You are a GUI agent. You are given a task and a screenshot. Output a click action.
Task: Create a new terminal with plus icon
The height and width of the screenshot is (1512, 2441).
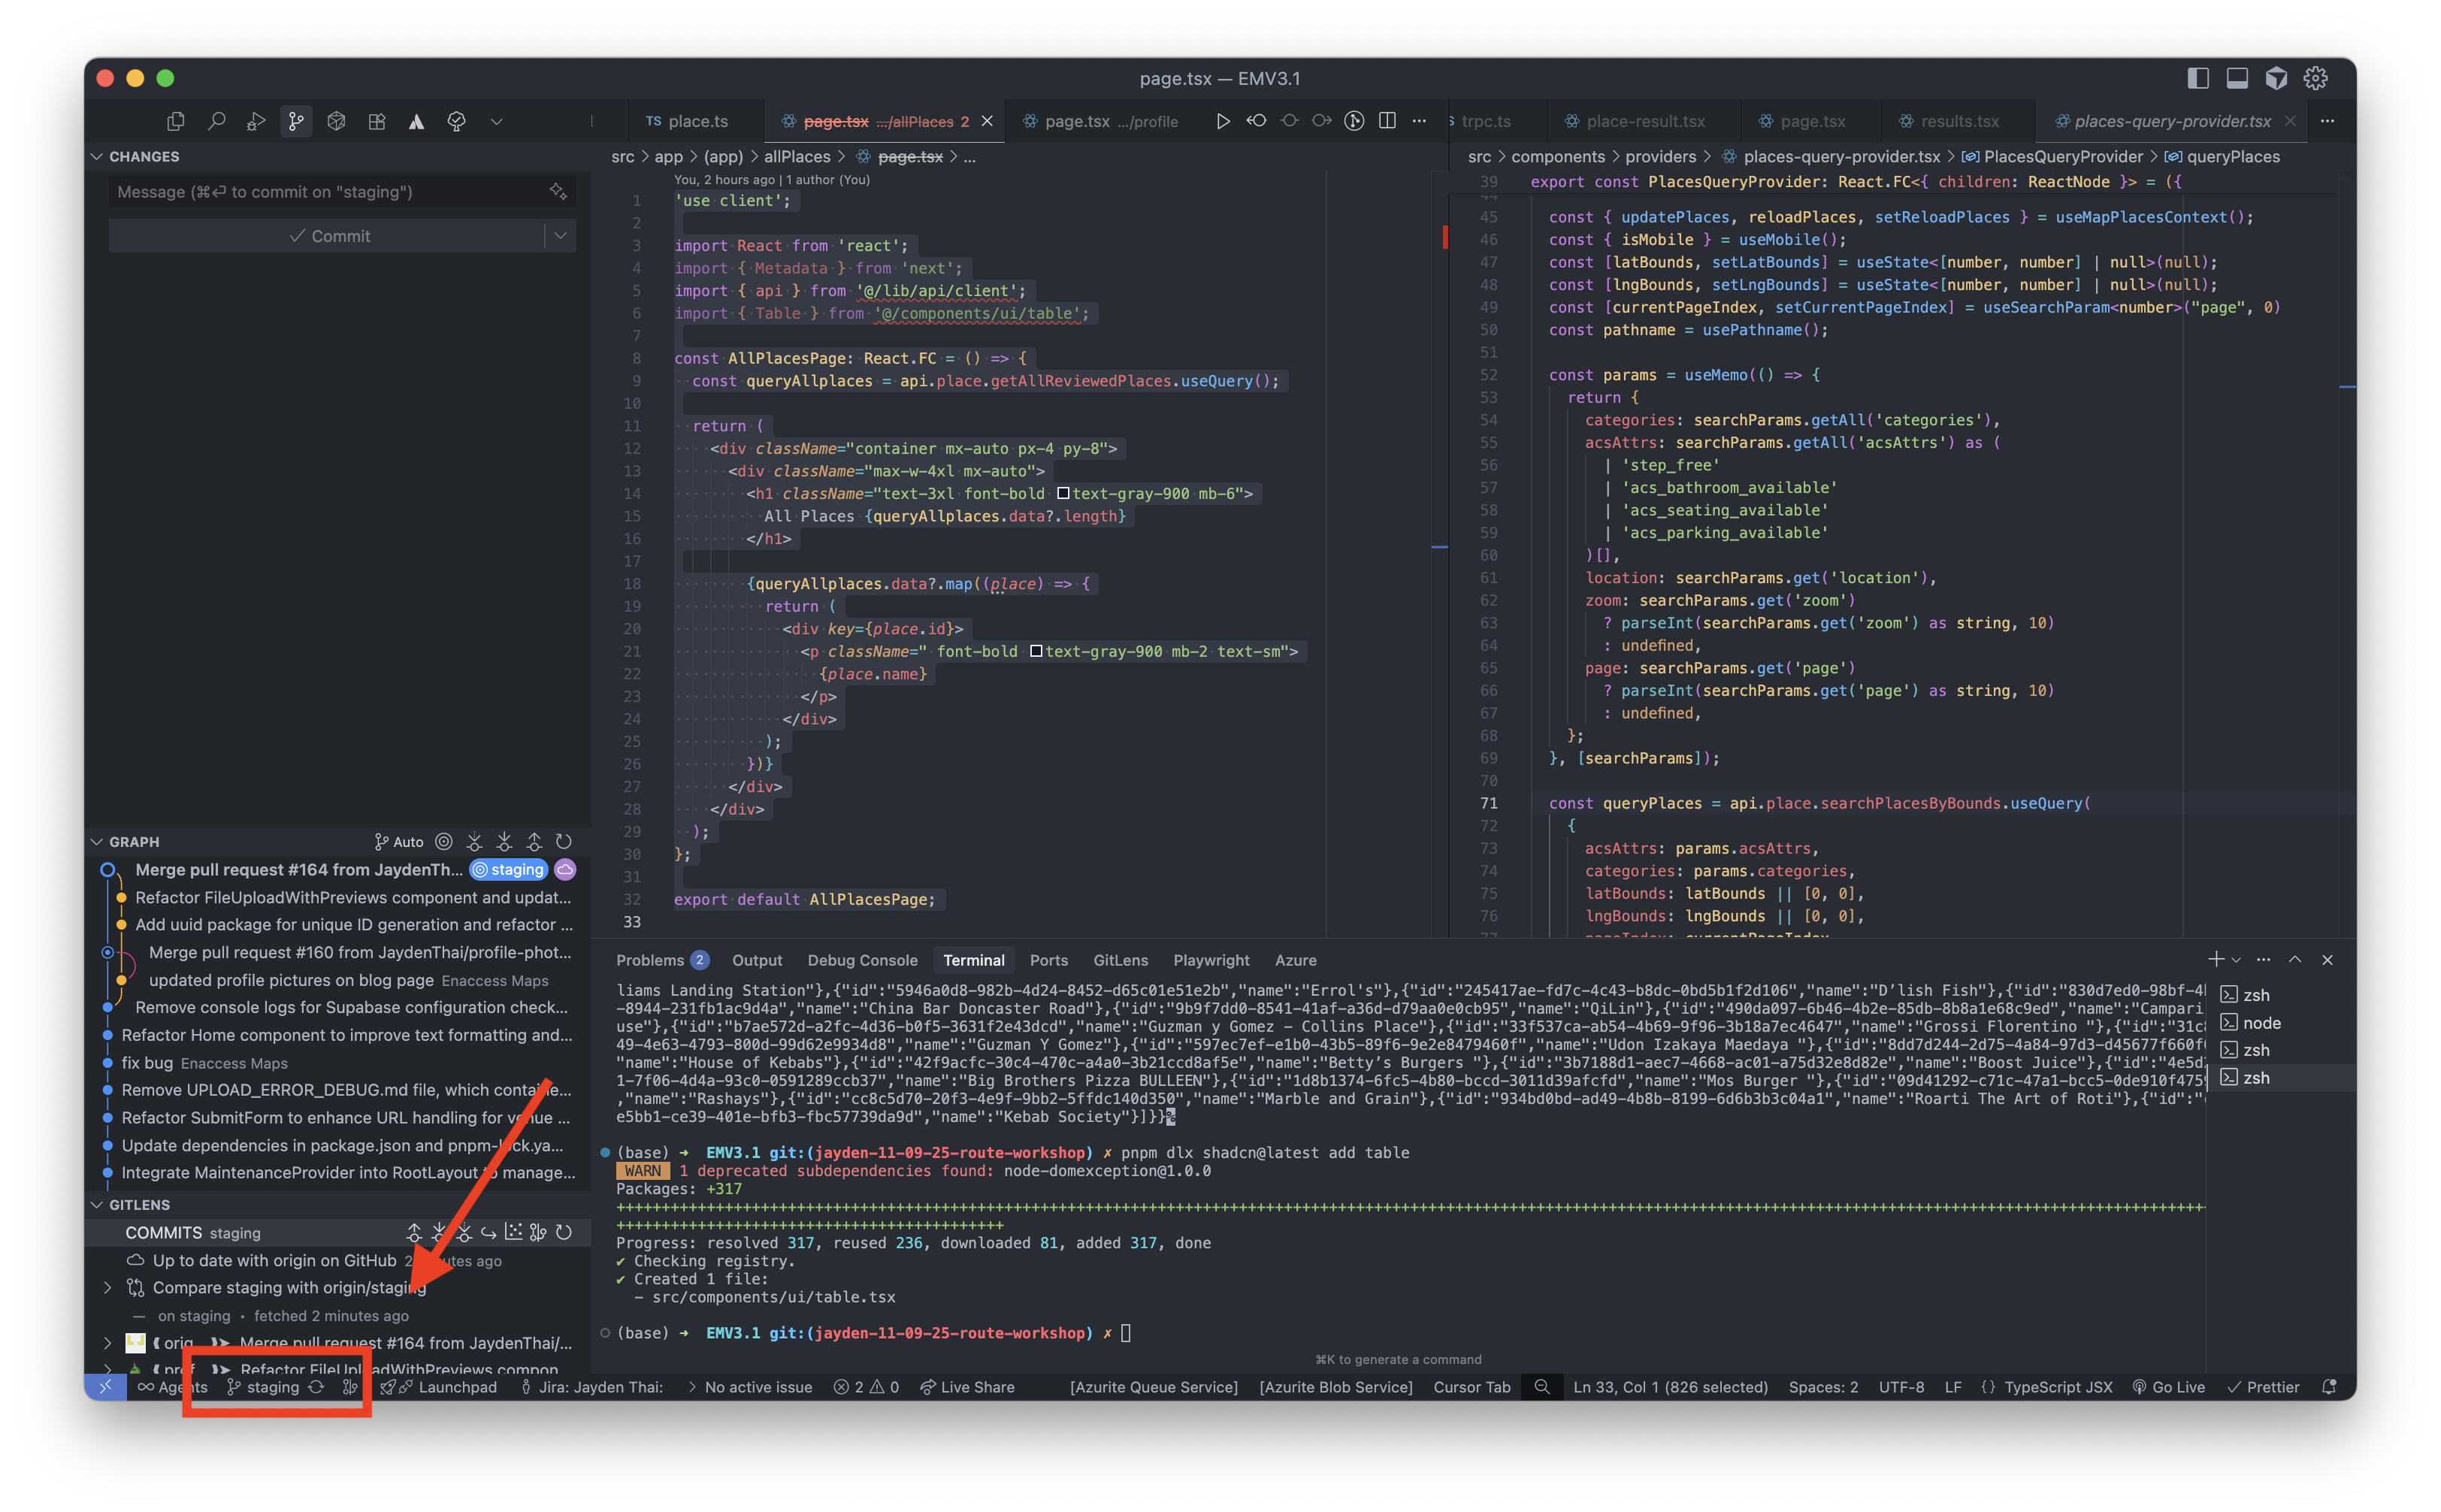(x=2216, y=960)
